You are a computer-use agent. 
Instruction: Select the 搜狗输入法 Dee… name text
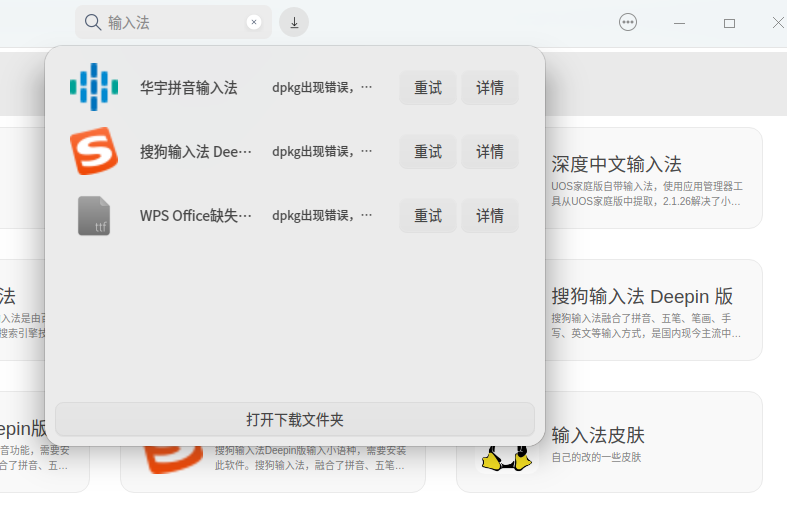click(x=196, y=152)
